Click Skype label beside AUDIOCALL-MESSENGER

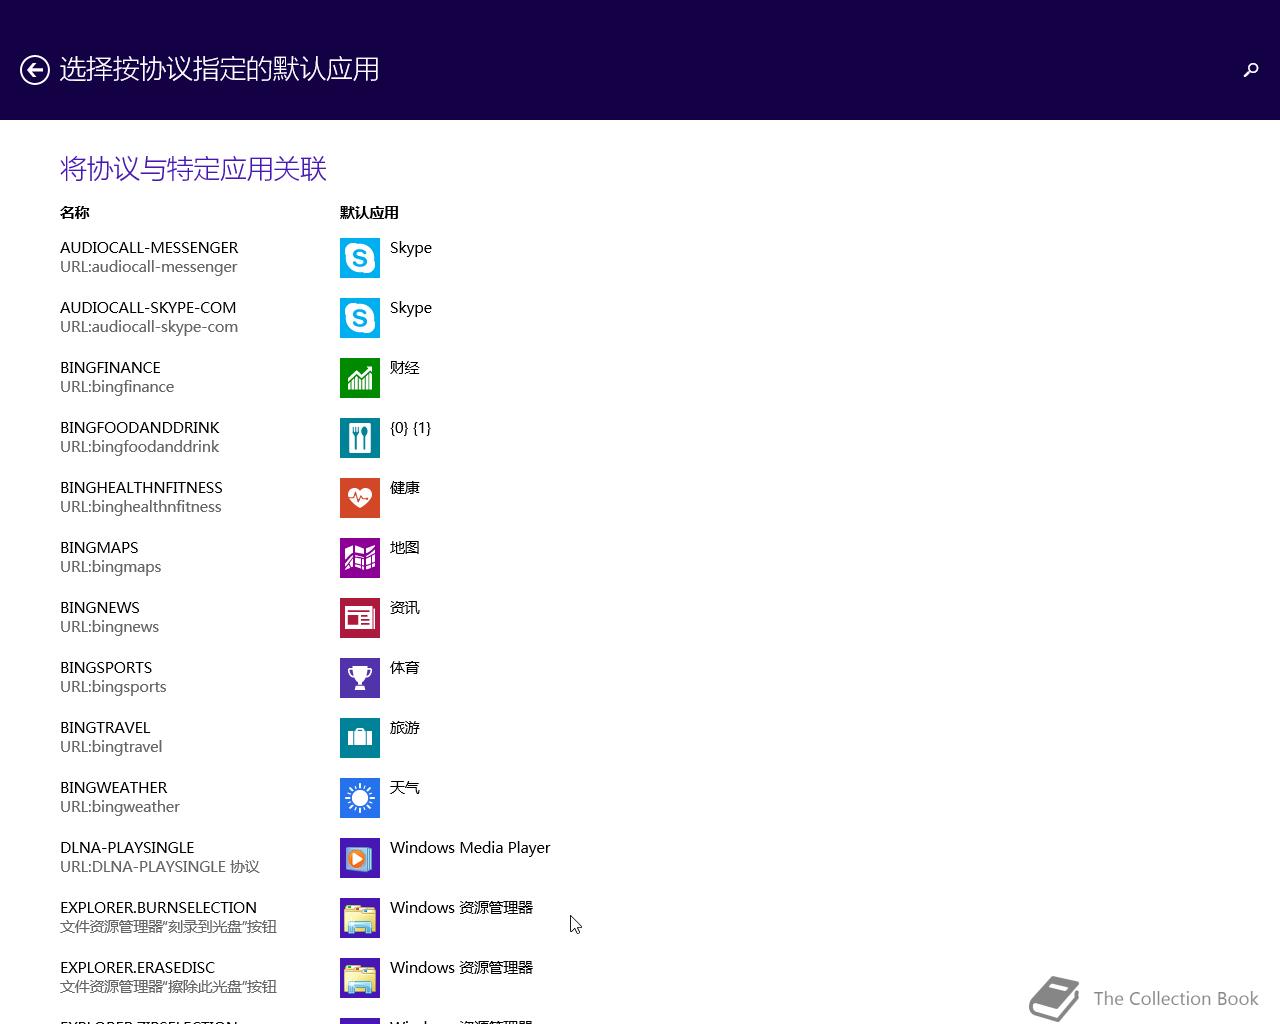tap(411, 248)
